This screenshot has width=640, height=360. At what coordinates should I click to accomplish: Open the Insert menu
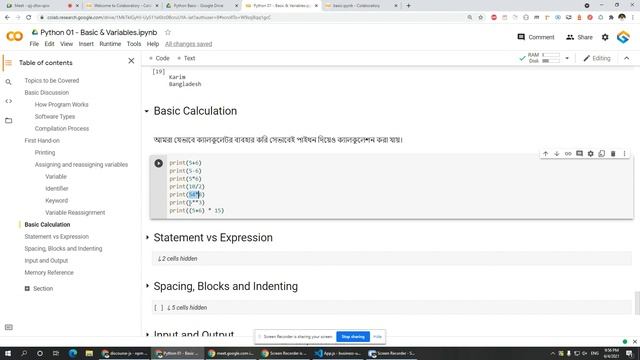(x=86, y=44)
